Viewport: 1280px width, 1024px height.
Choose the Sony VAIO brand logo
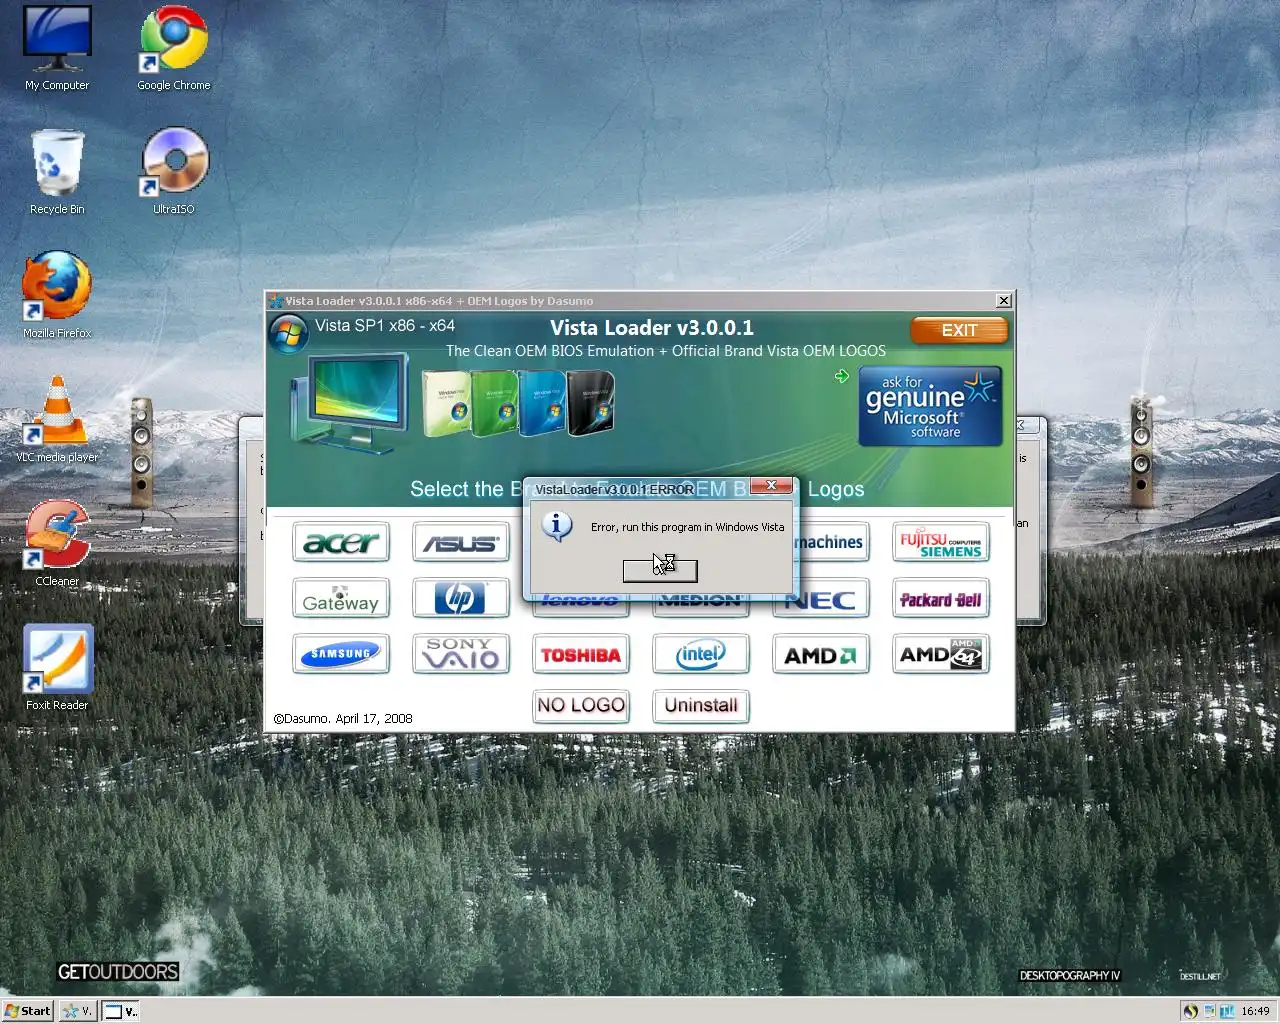(461, 654)
